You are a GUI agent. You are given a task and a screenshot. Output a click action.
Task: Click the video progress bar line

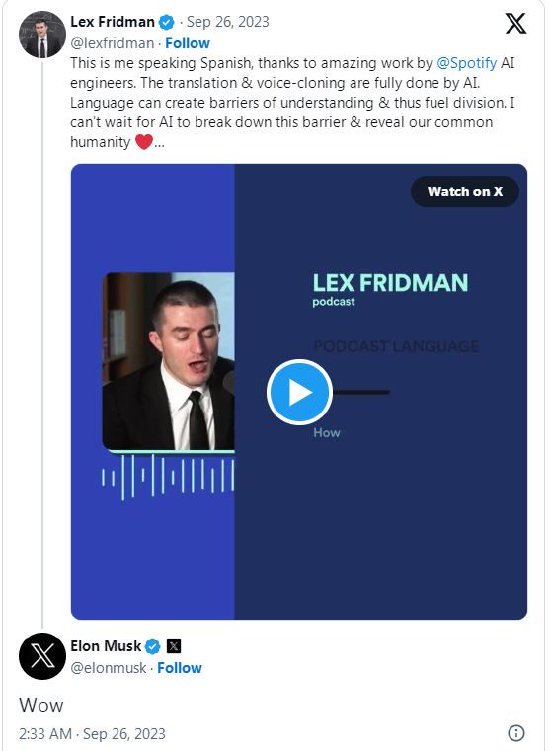pos(361,392)
